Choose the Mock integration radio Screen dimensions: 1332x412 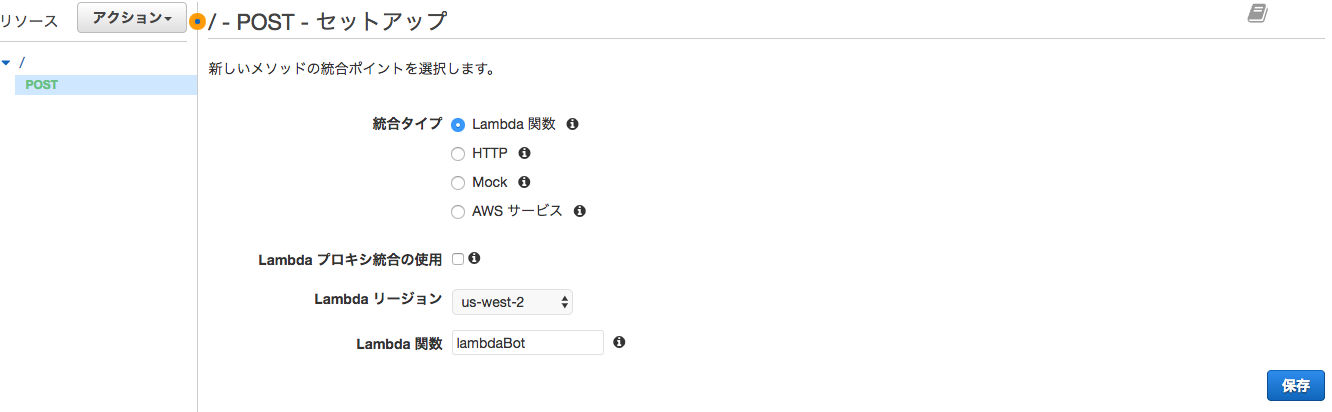458,183
